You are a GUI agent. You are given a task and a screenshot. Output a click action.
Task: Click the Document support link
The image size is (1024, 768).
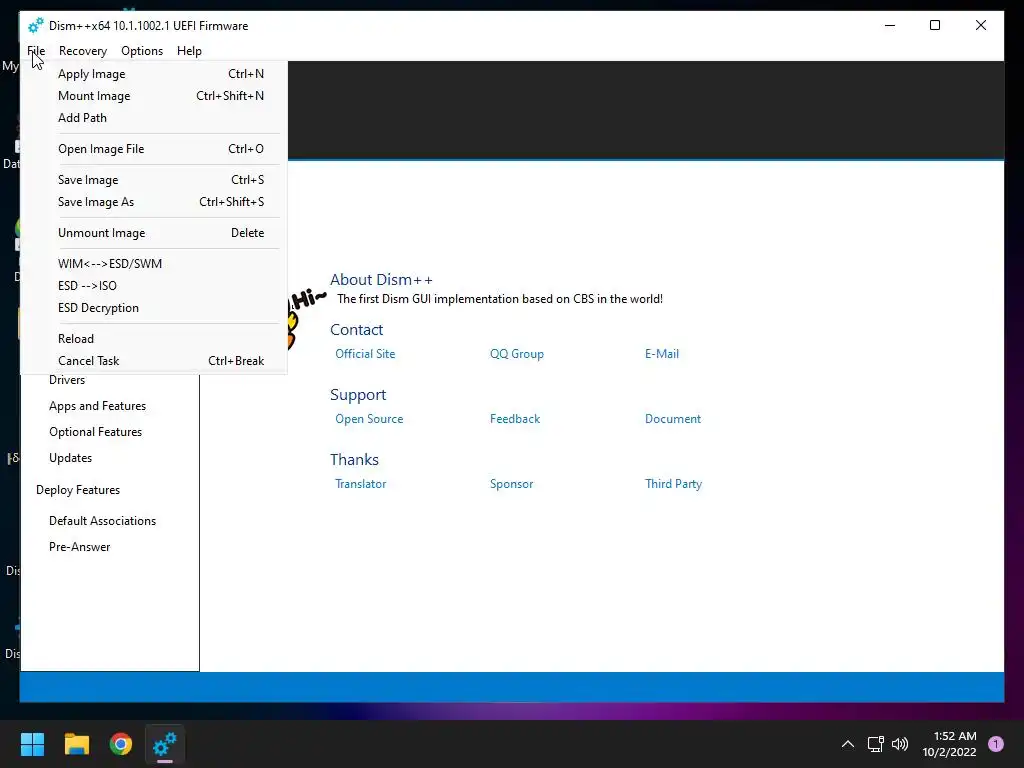[673, 419]
